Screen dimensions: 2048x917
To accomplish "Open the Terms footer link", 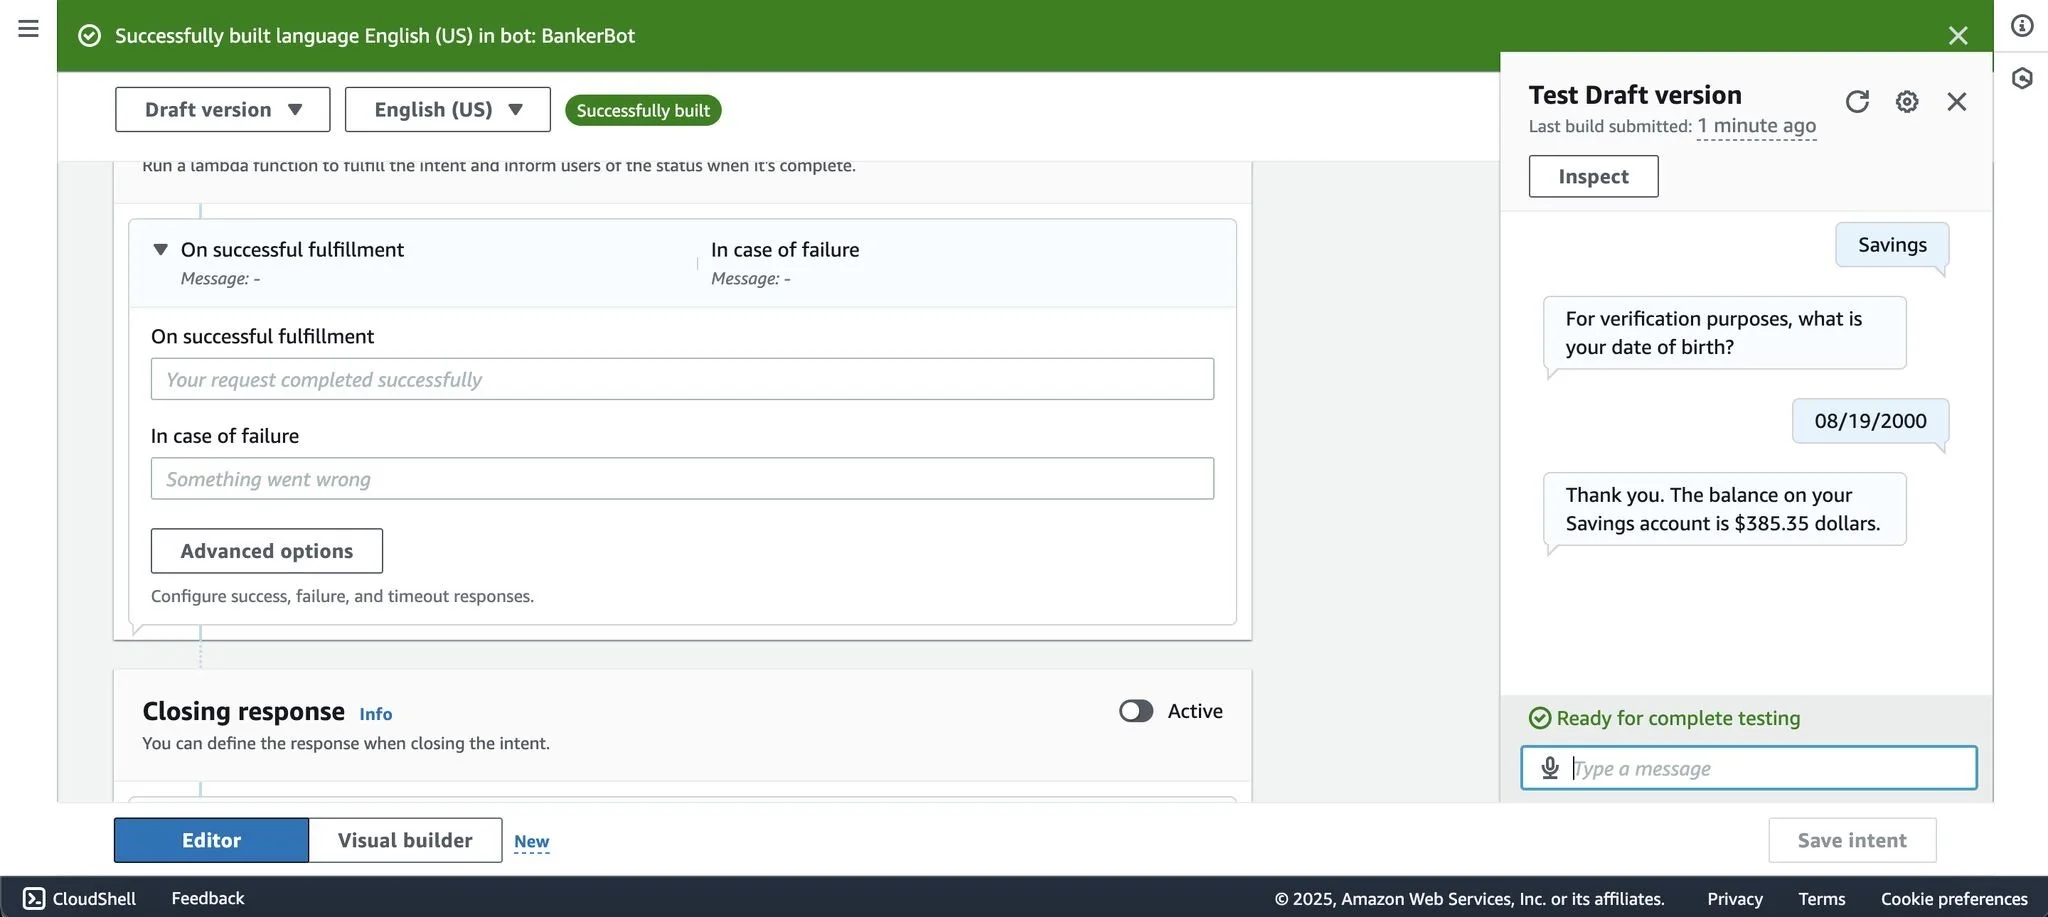I will pos(1821,898).
